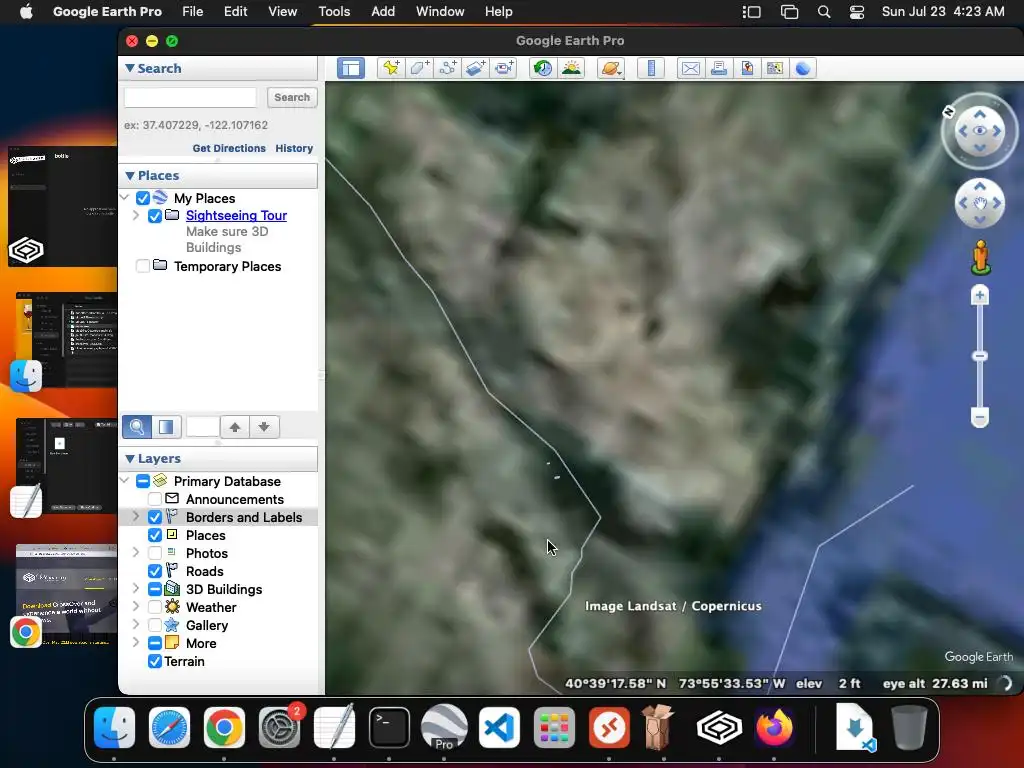1024x768 pixels.
Task: Open the ruler measurement tool
Action: coord(651,68)
